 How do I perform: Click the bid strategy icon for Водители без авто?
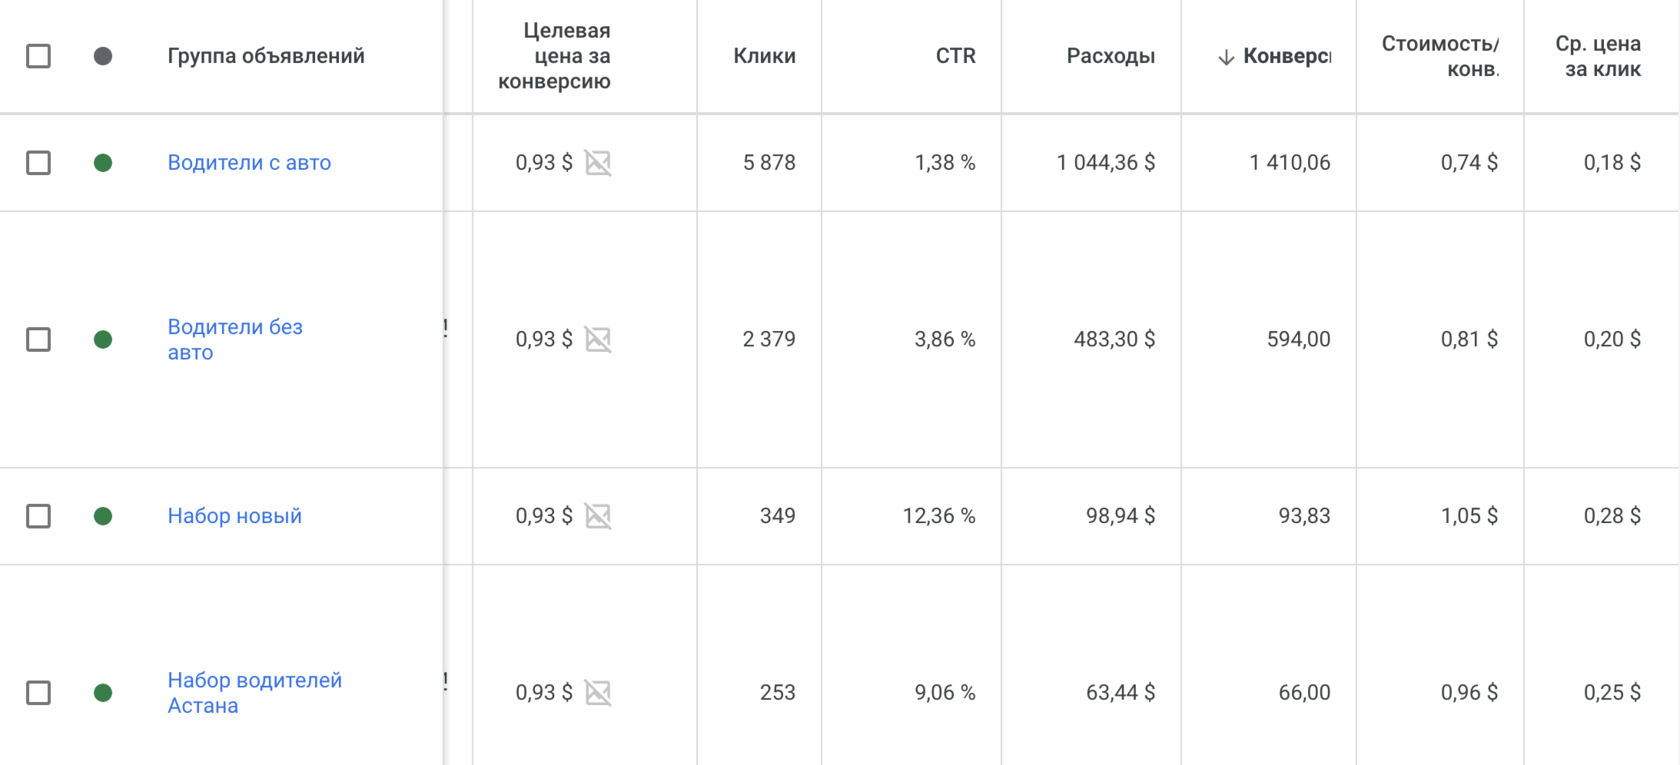coord(598,340)
